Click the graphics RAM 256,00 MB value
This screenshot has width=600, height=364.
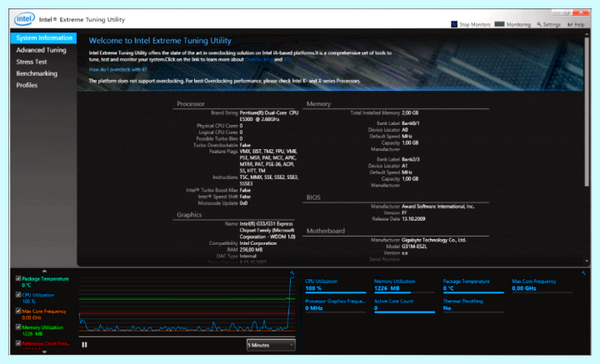coord(251,250)
